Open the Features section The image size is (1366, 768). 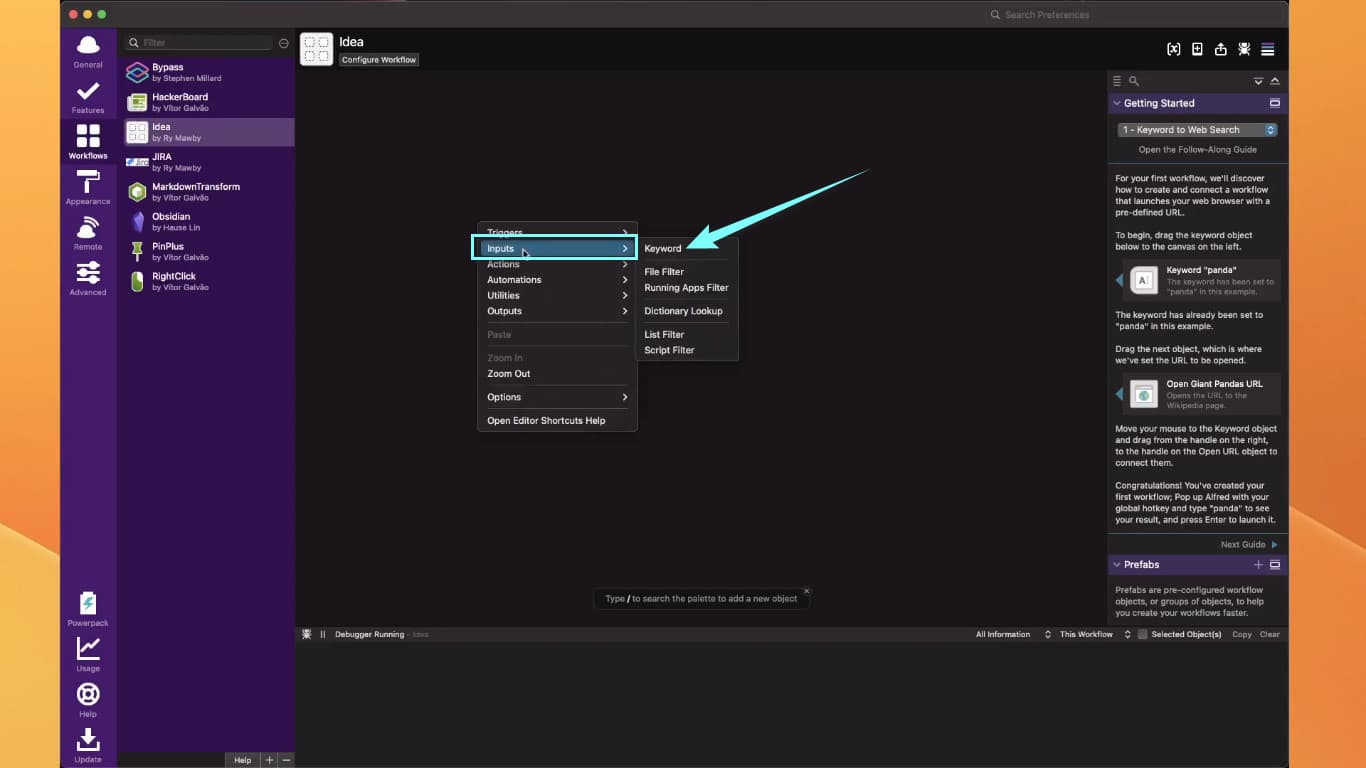click(88, 97)
